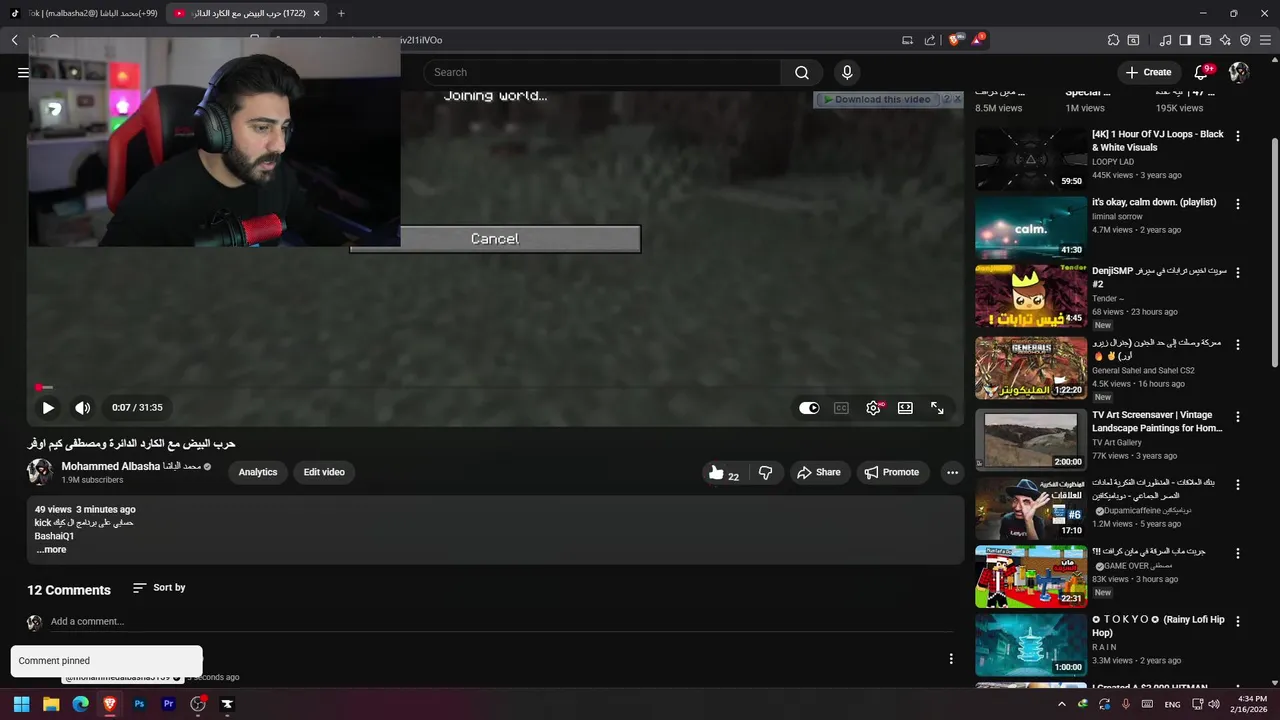1280x720 pixels.
Task: Open the browser extensions puzzle icon
Action: click(x=1113, y=40)
